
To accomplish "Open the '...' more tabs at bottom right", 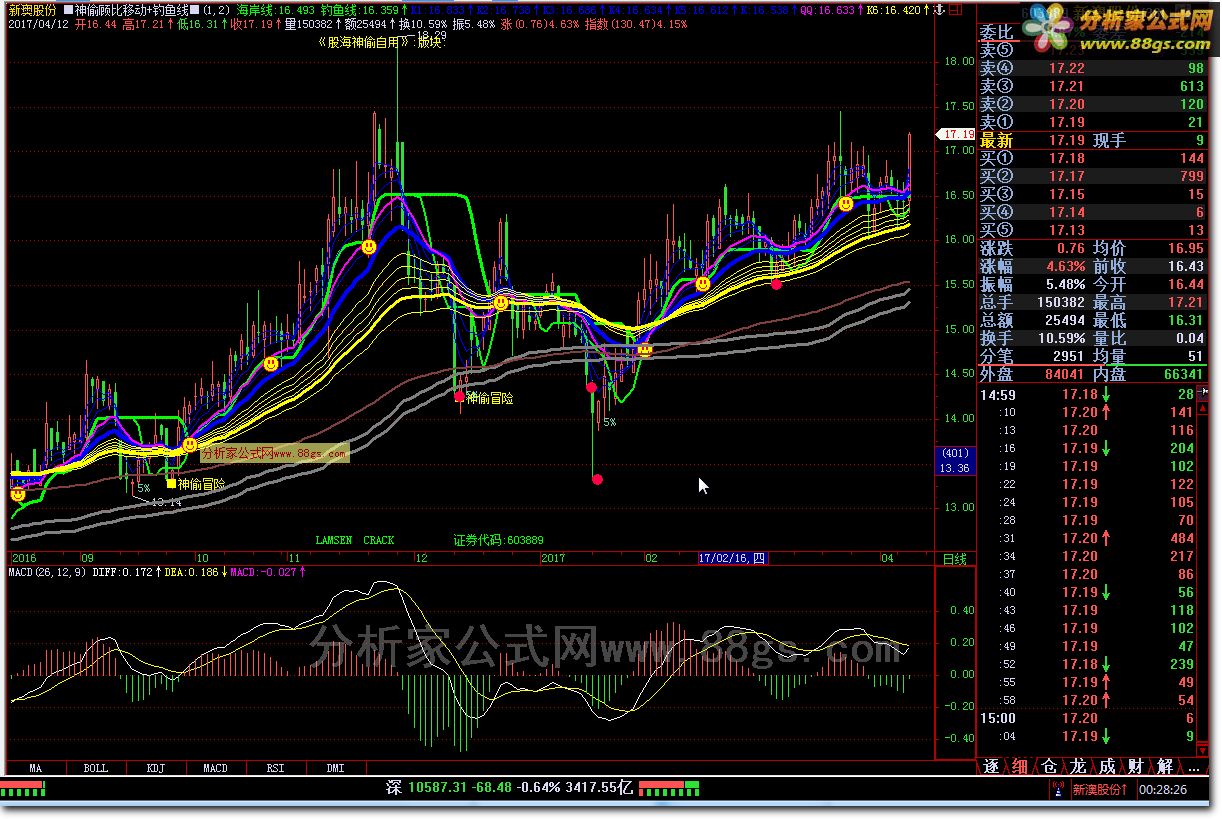I will click(x=1193, y=767).
